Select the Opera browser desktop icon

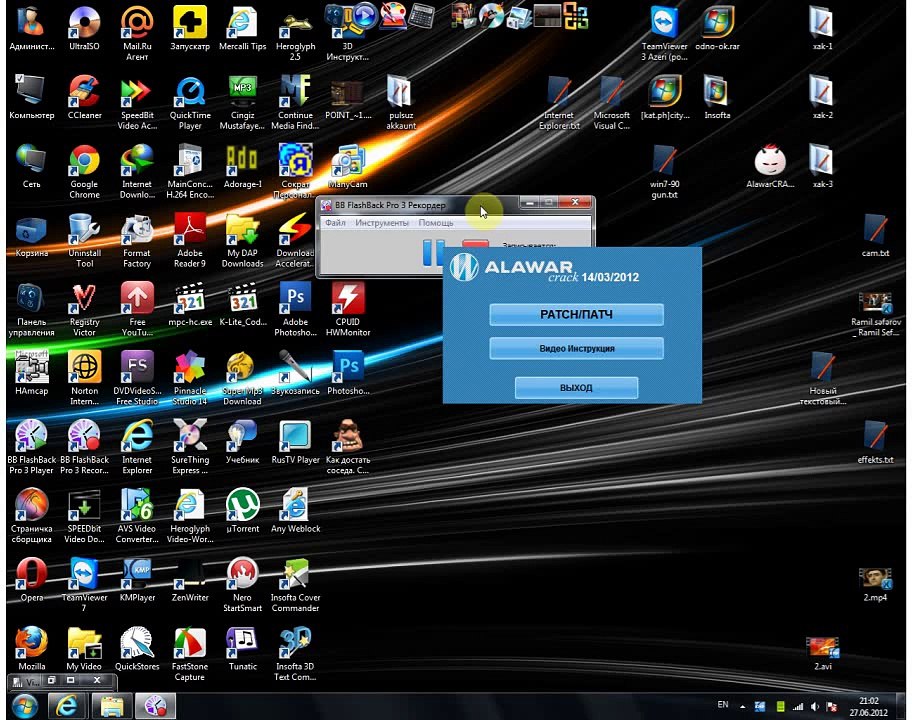(31, 580)
